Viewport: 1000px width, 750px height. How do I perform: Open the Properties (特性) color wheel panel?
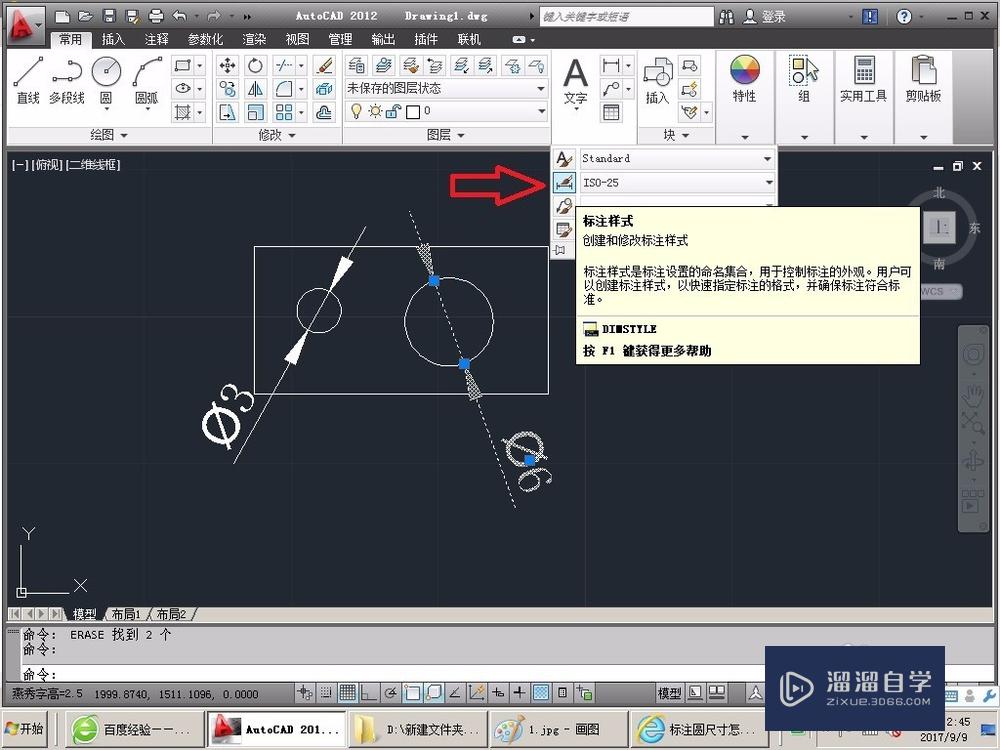[744, 78]
